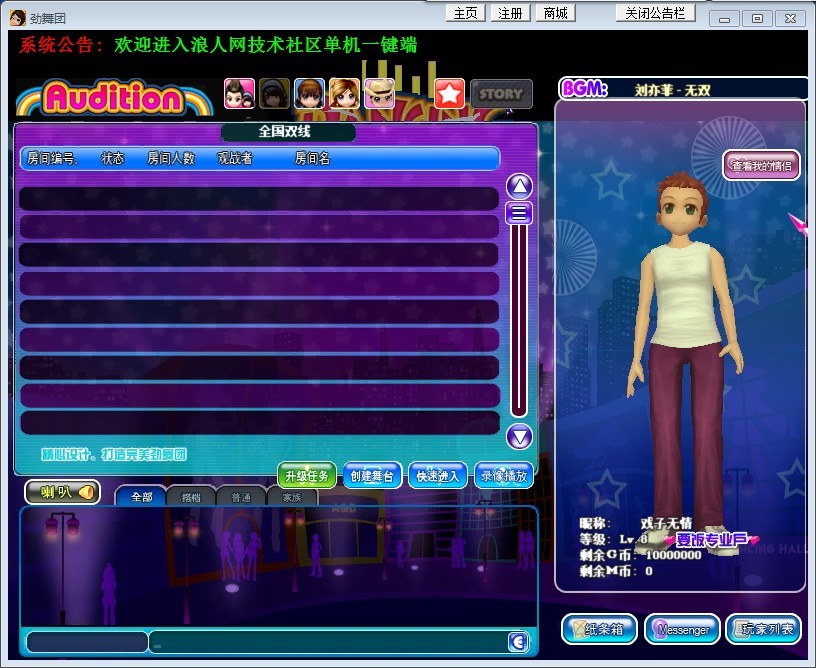Open the 升级任务 button
Image resolution: width=816 pixels, height=668 pixels.
tap(306, 476)
